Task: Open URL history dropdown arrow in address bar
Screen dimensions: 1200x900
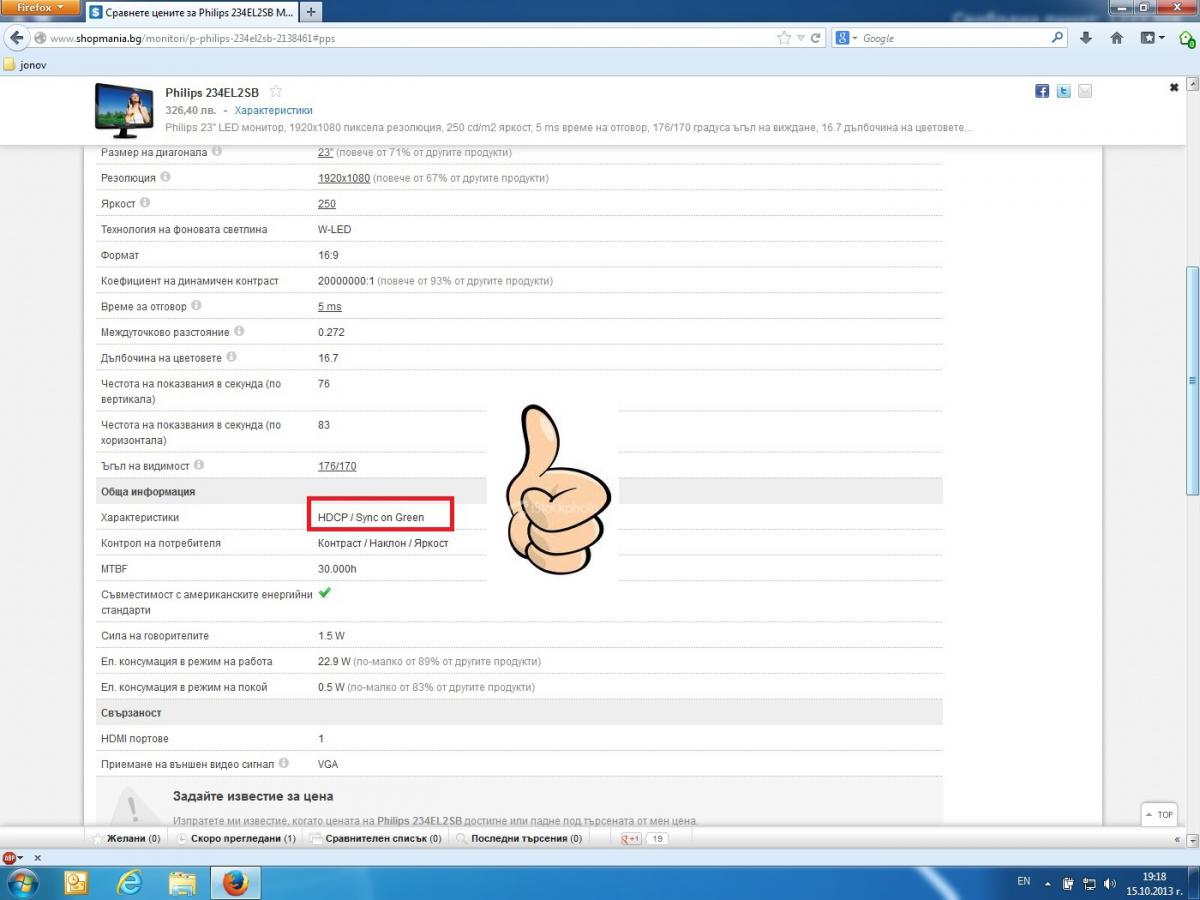Action: pos(801,38)
